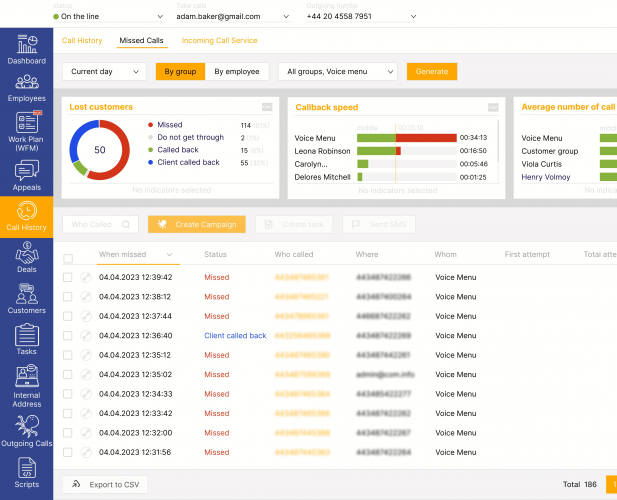Open Henry Volmoy link in average calls
Image resolution: width=617 pixels, height=500 pixels.
pyautogui.click(x=546, y=177)
